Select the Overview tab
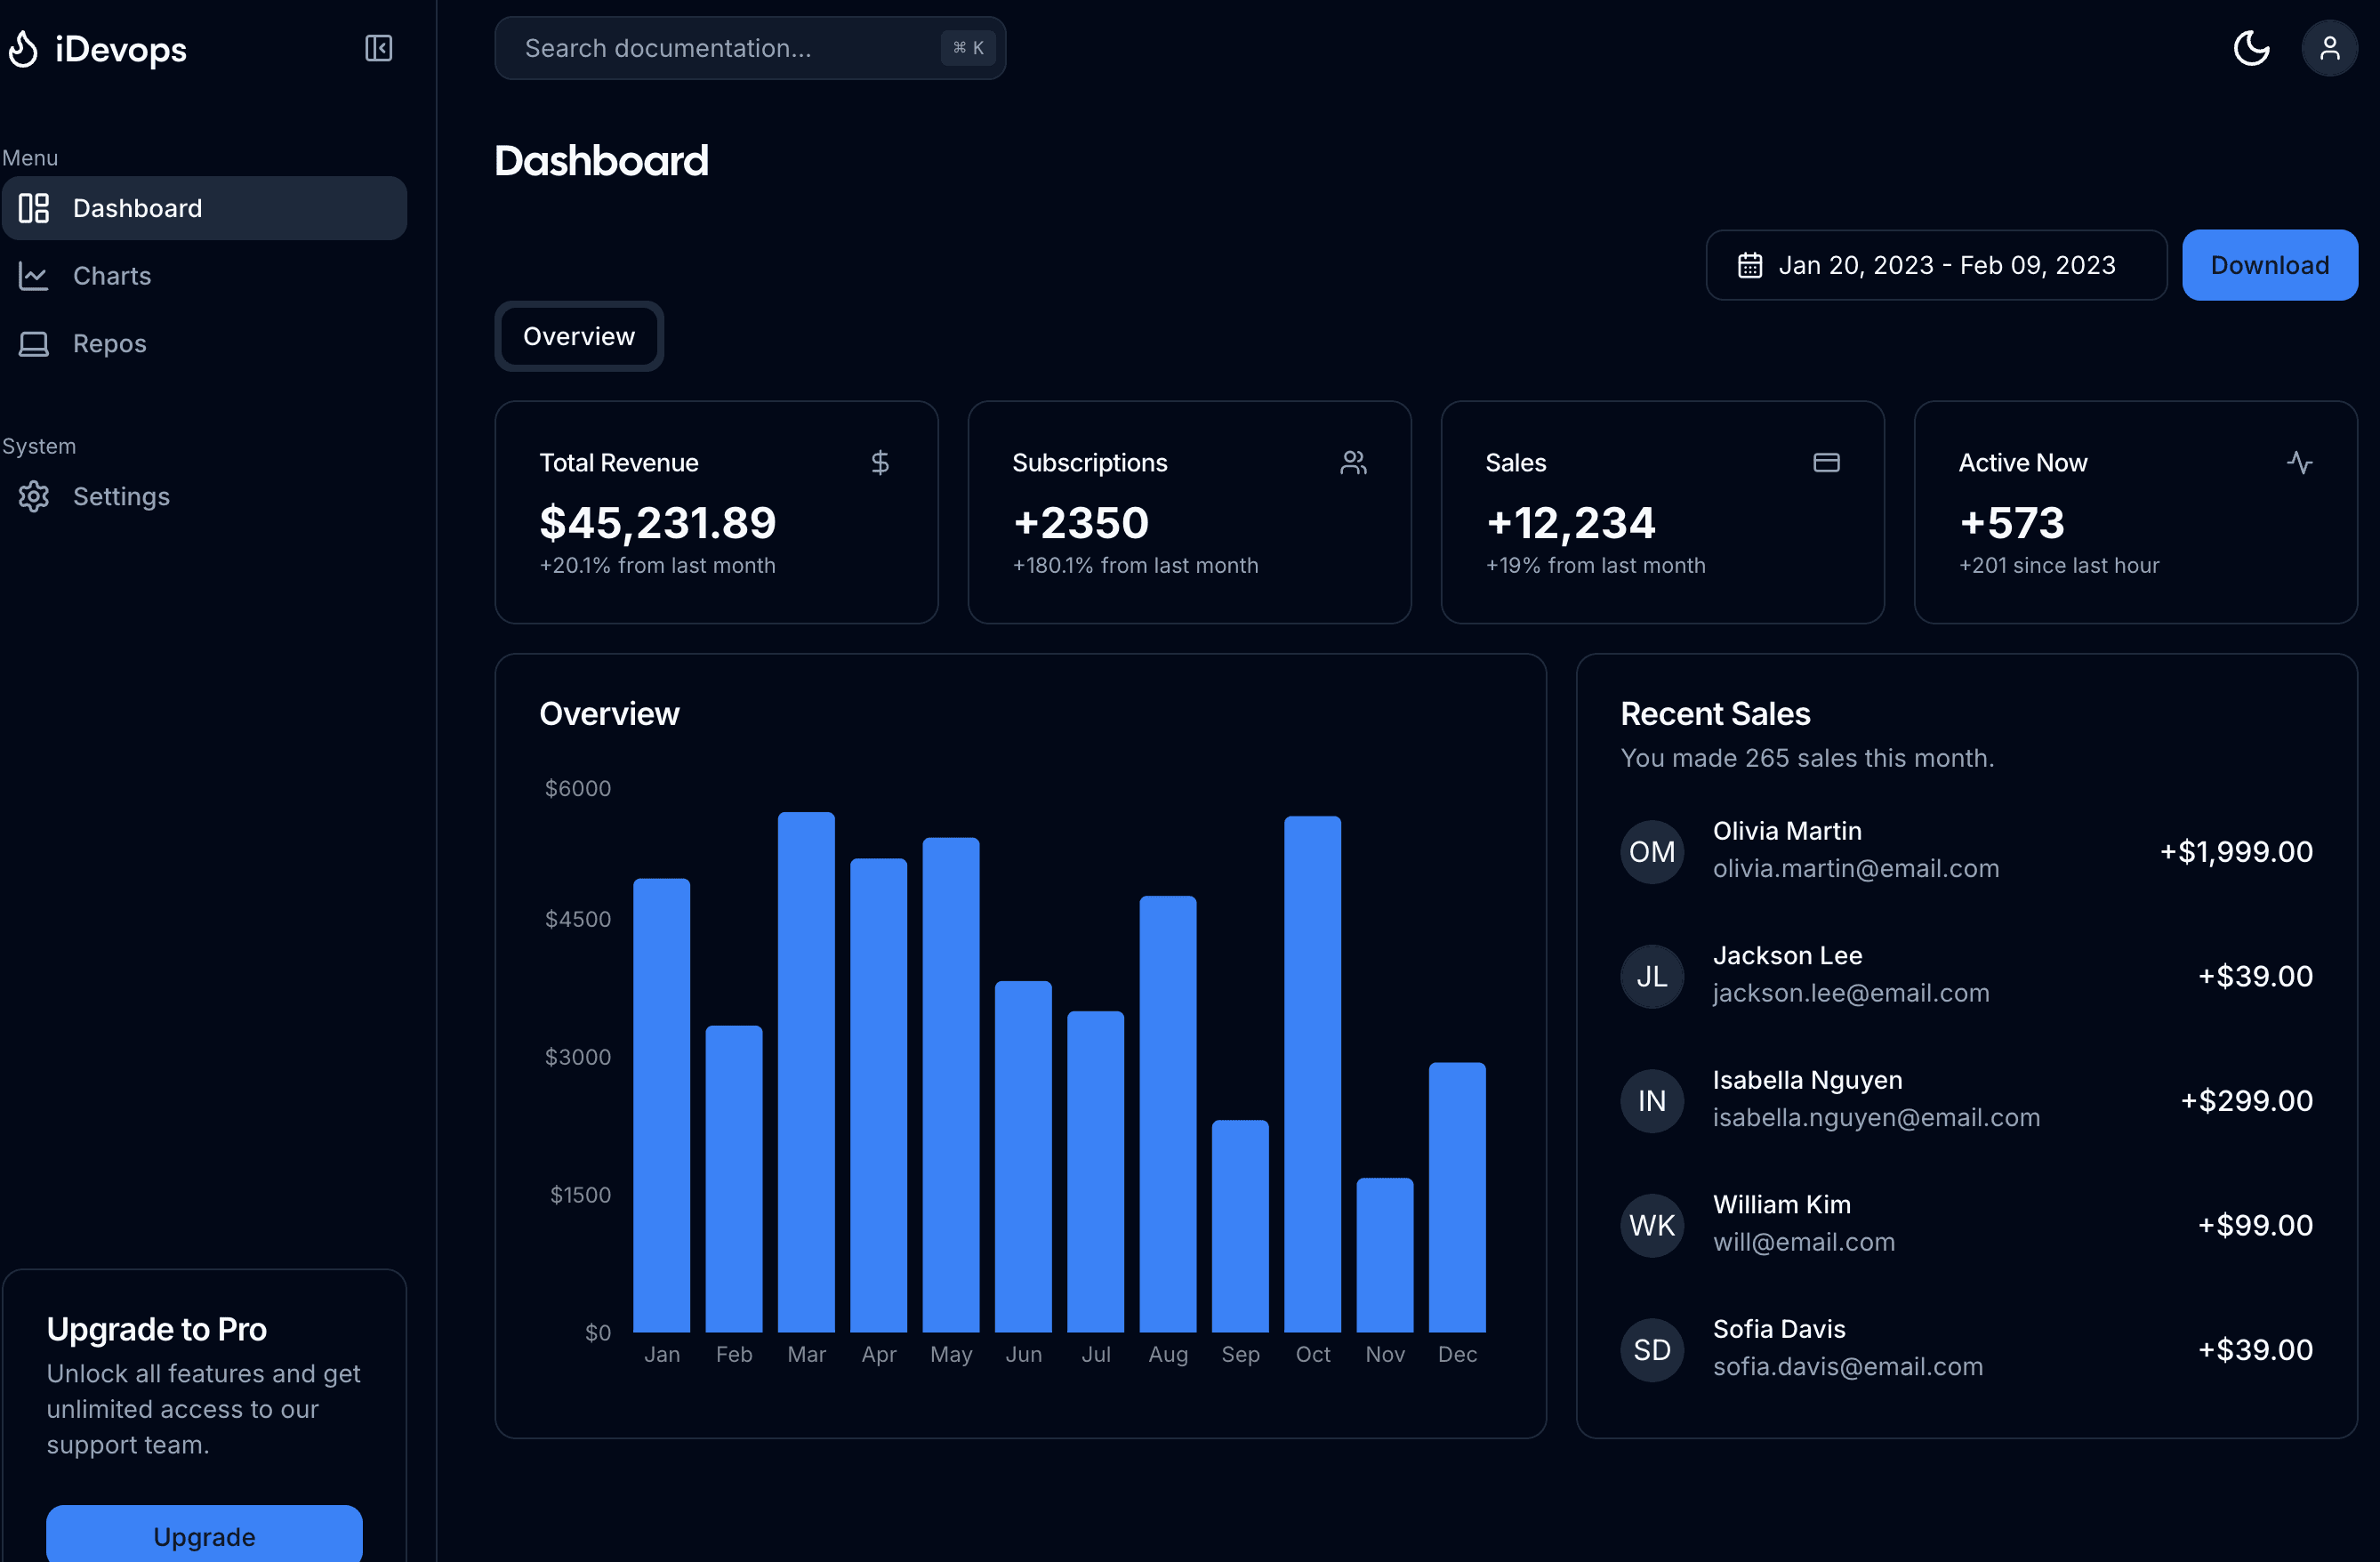The width and height of the screenshot is (2380, 1562). [578, 334]
